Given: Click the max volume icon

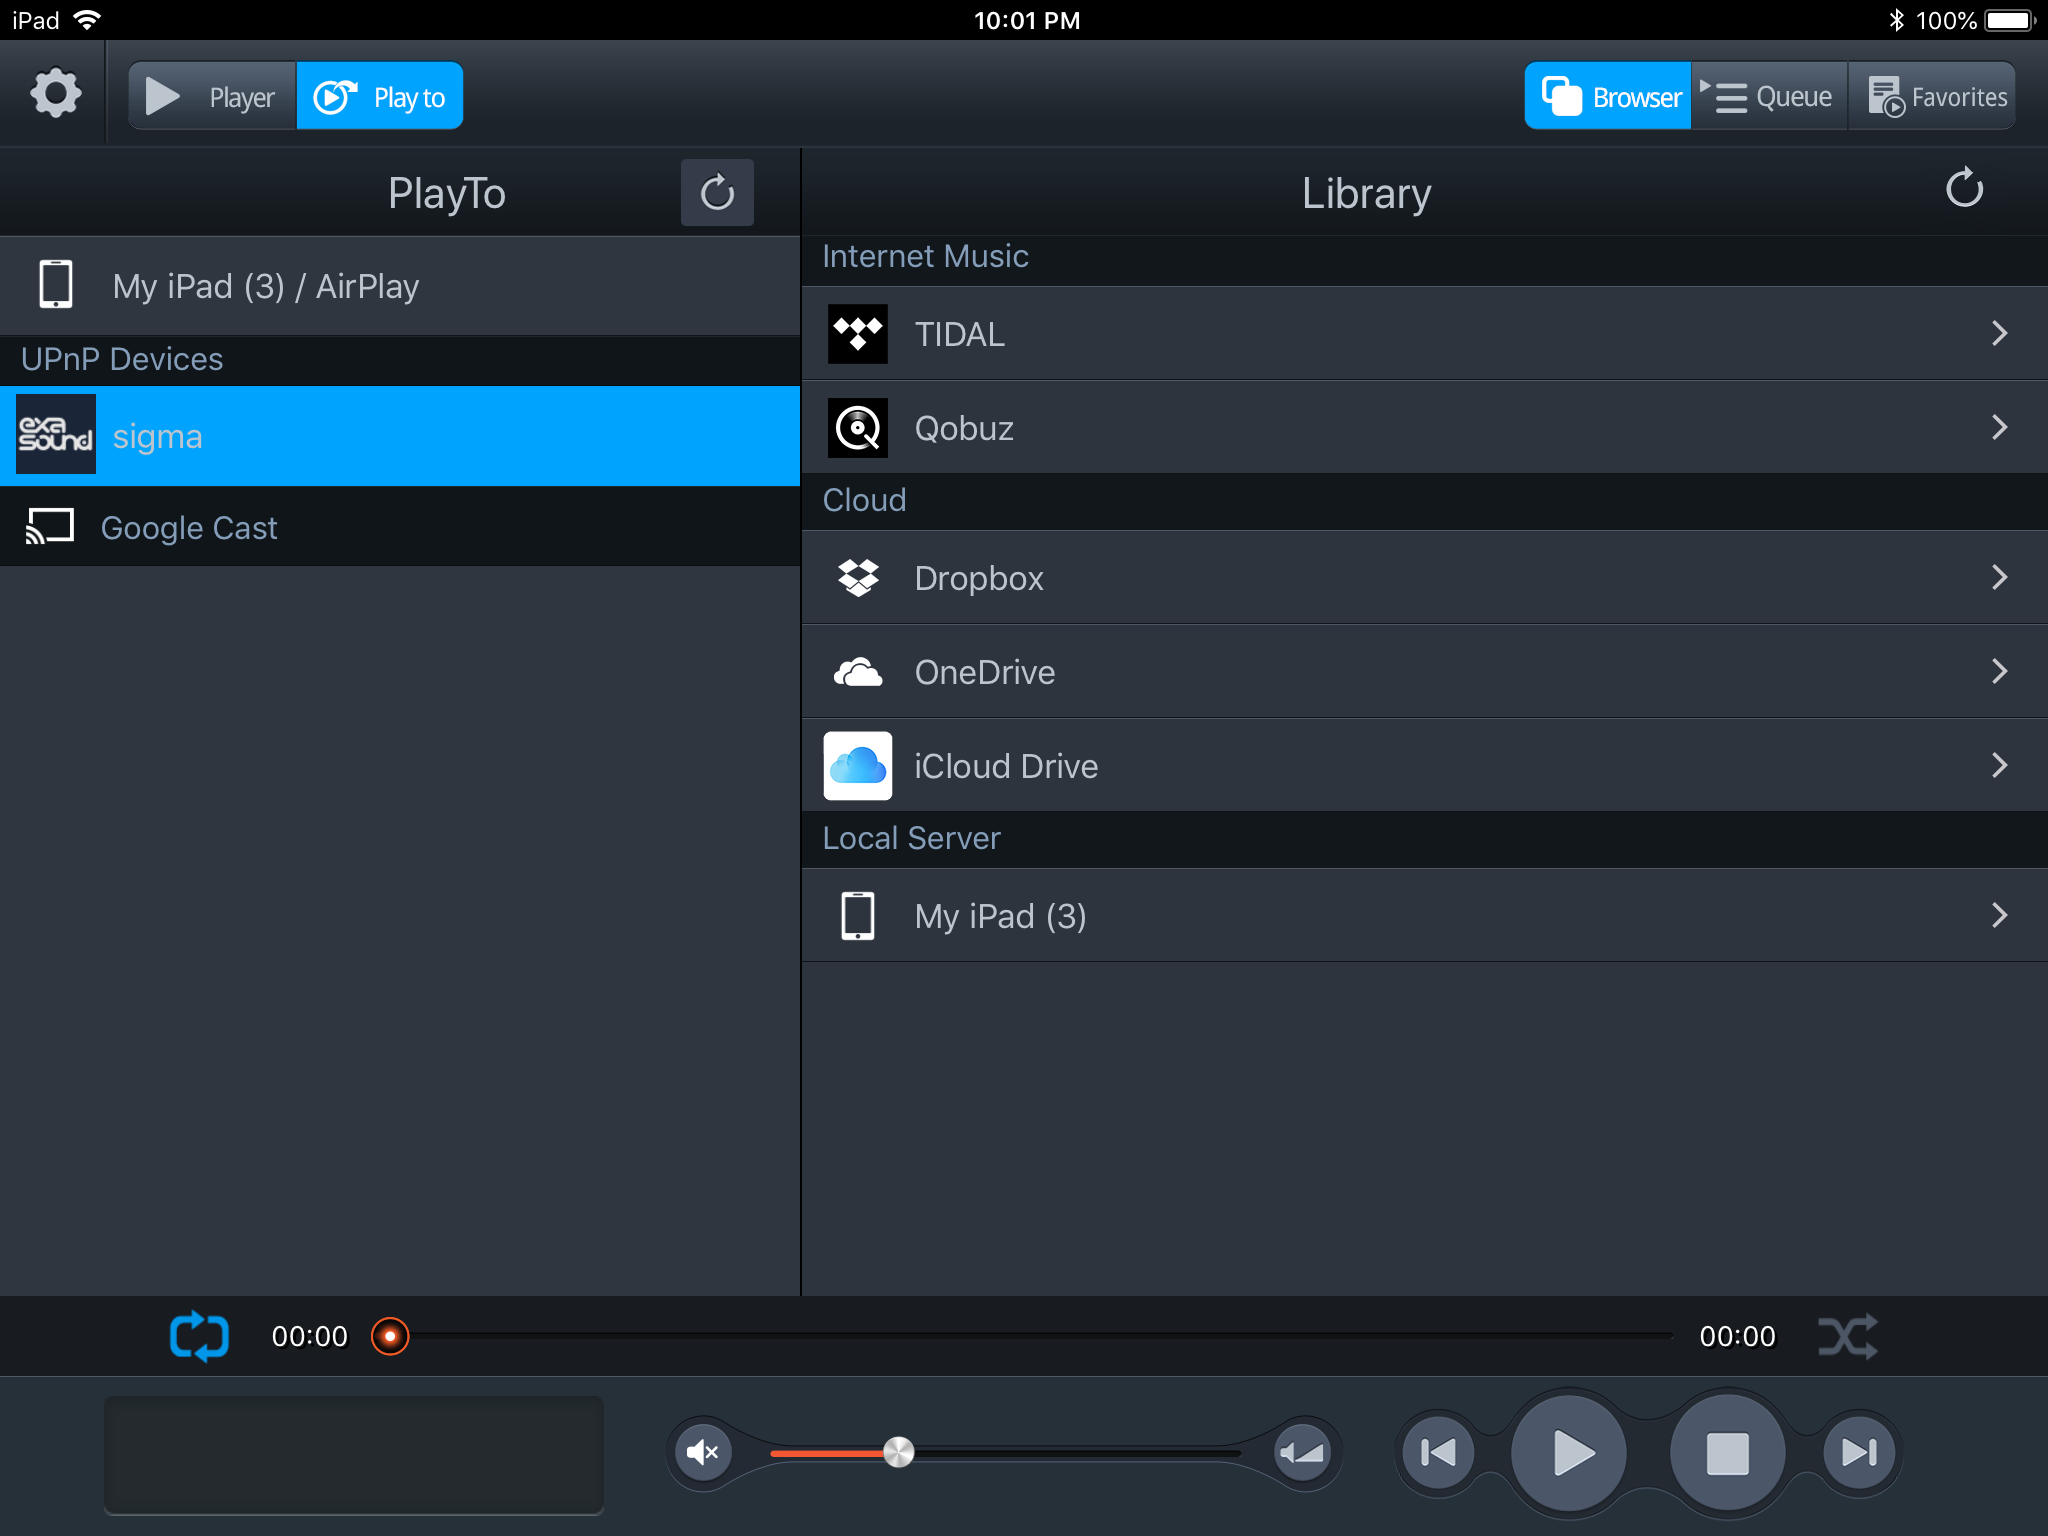Looking at the screenshot, I should point(1302,1451).
